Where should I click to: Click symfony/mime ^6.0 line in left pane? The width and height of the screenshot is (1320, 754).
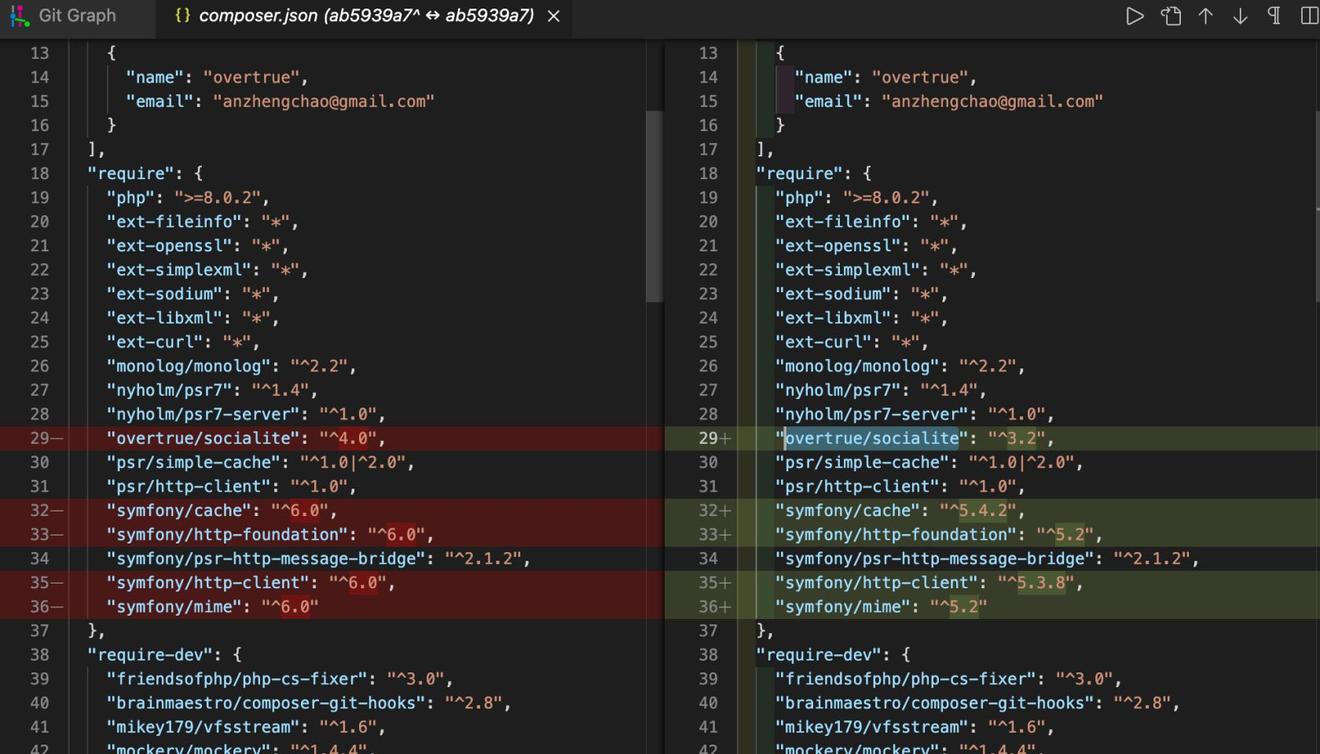212,607
